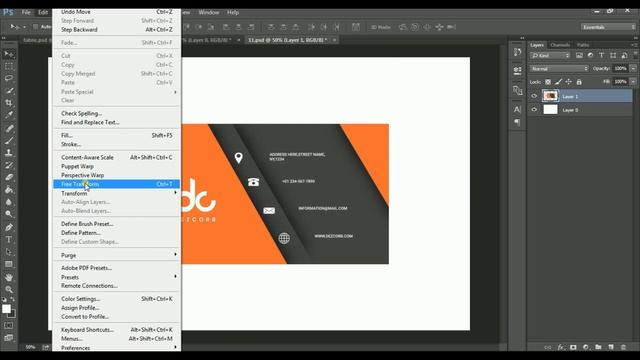
Task: Create new group folder icon
Action: [598, 347]
